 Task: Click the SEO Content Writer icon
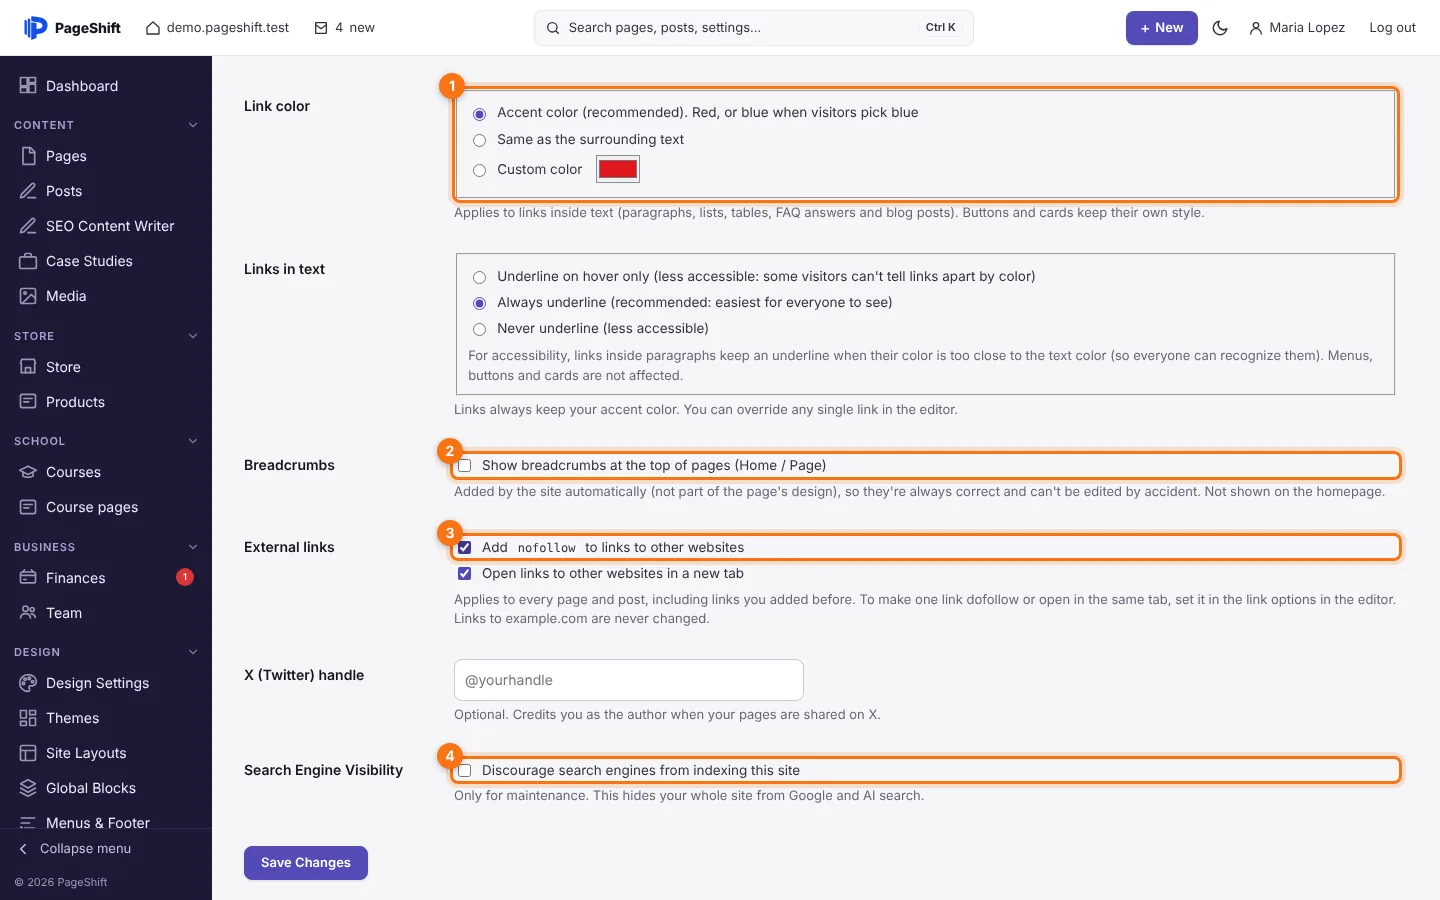(28, 226)
